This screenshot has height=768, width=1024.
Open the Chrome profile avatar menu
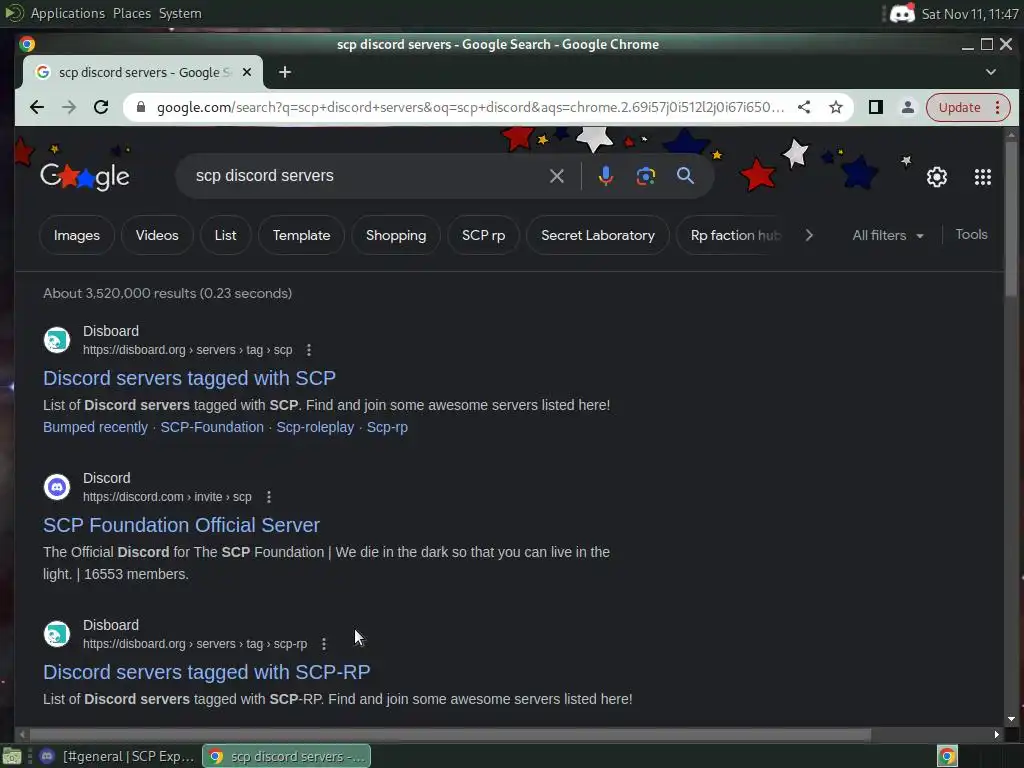point(908,107)
